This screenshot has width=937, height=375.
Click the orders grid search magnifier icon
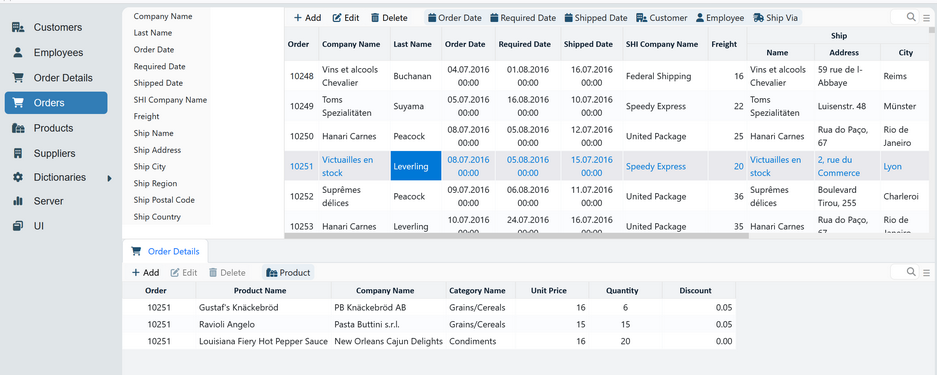911,17
